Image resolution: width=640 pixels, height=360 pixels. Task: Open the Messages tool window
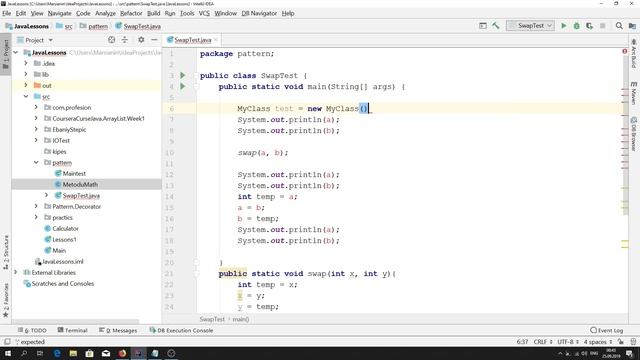coord(118,331)
